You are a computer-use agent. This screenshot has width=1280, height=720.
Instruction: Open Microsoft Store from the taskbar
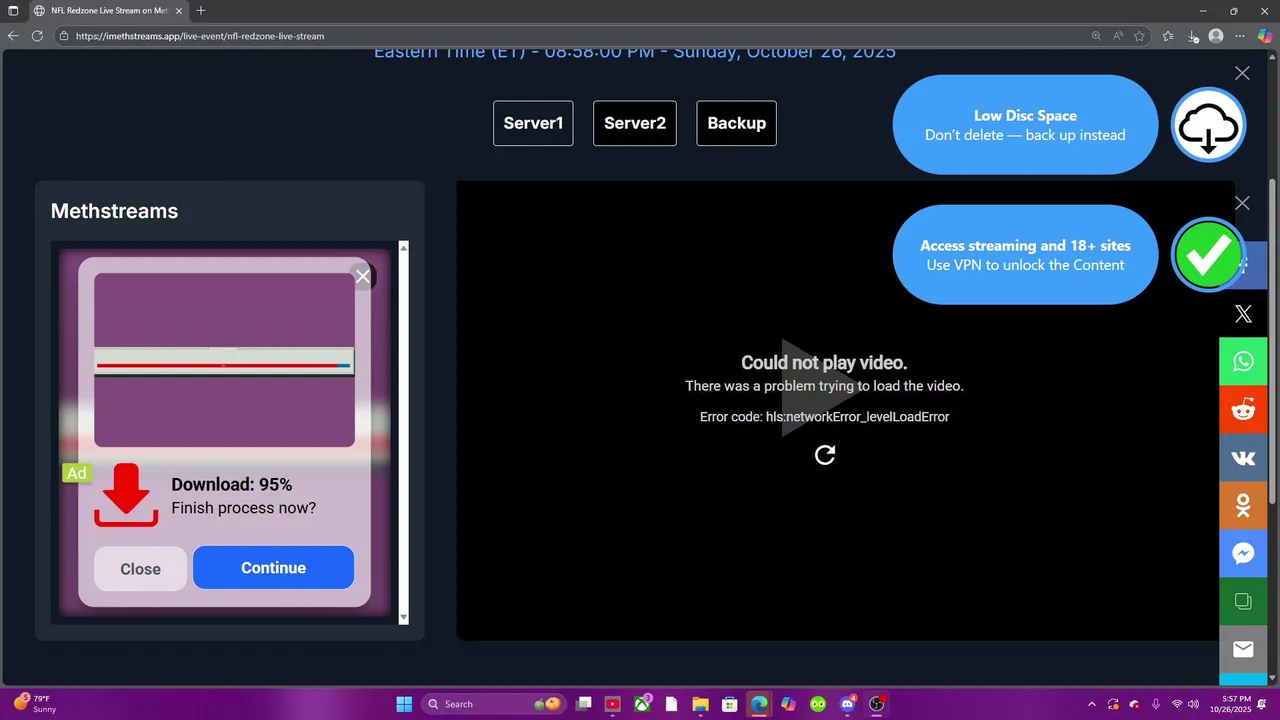730,704
